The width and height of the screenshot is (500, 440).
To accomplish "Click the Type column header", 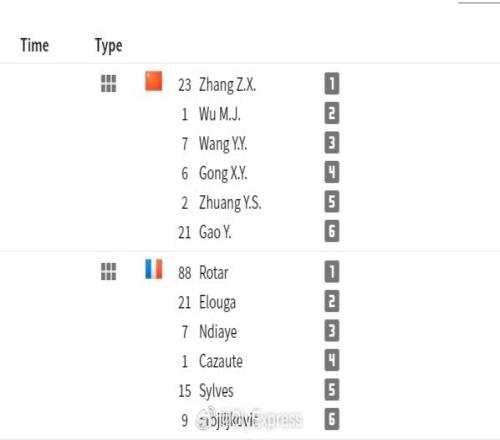I will 109,46.
